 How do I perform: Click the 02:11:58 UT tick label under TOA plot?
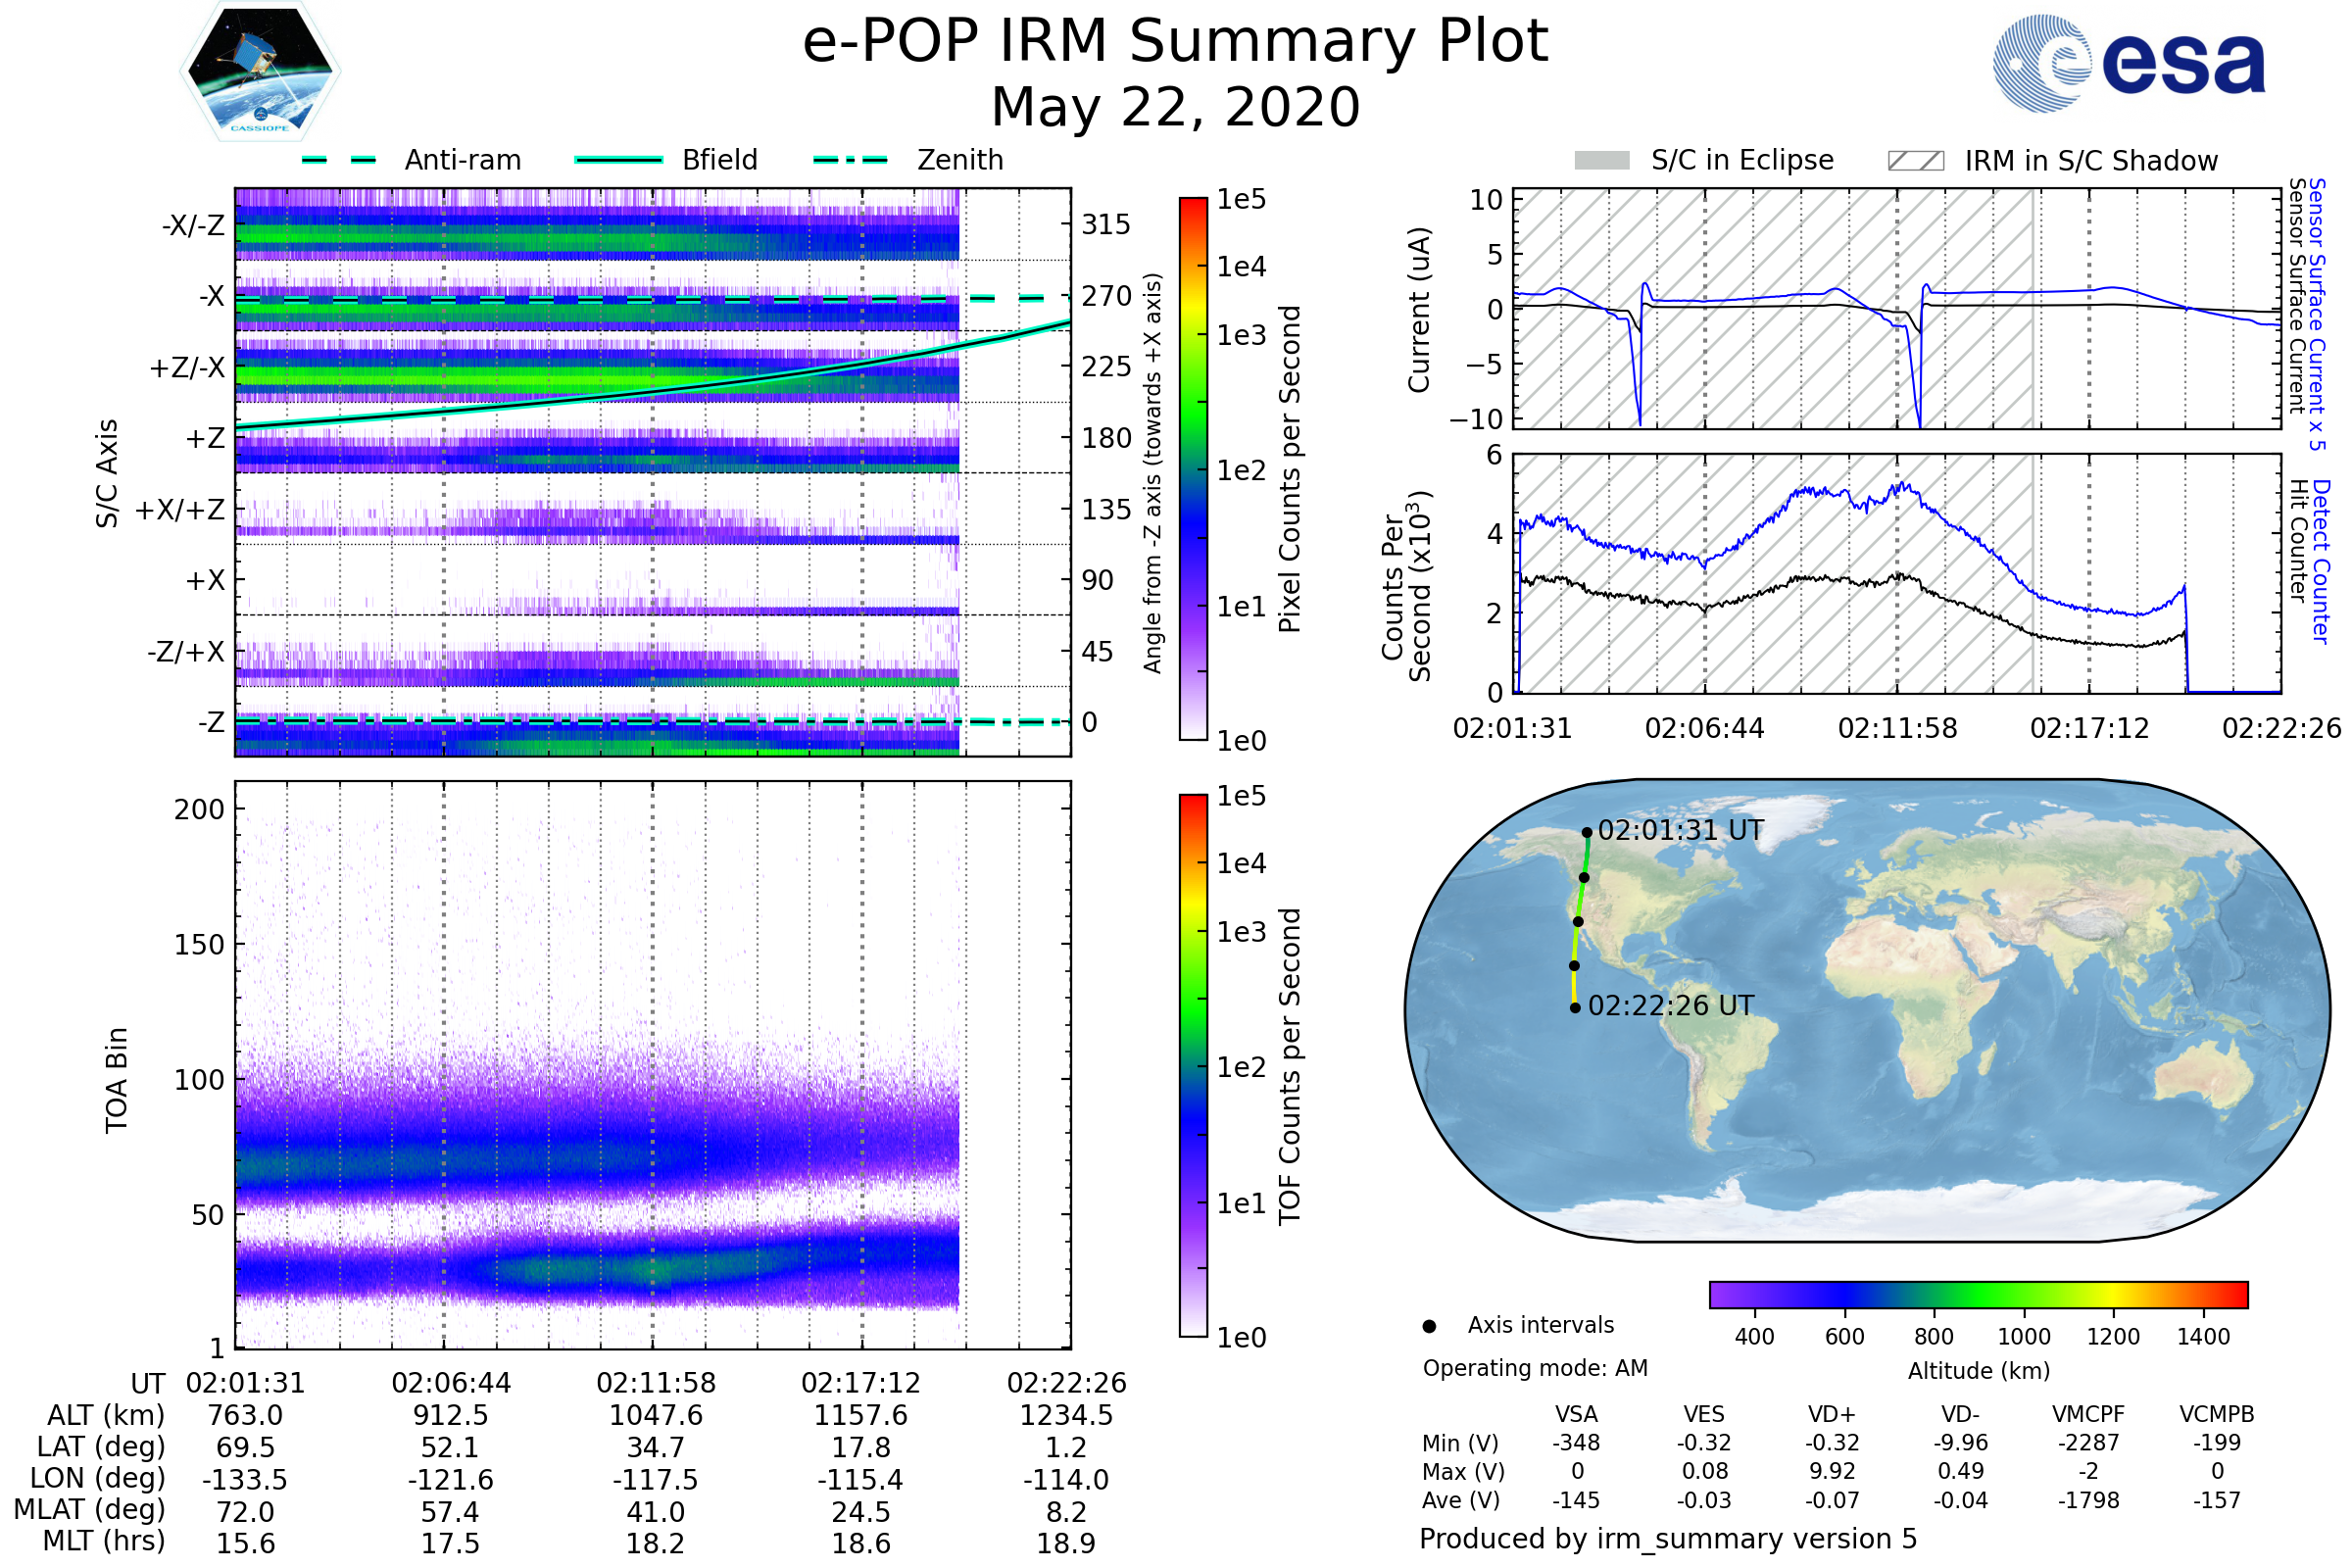(x=656, y=1383)
